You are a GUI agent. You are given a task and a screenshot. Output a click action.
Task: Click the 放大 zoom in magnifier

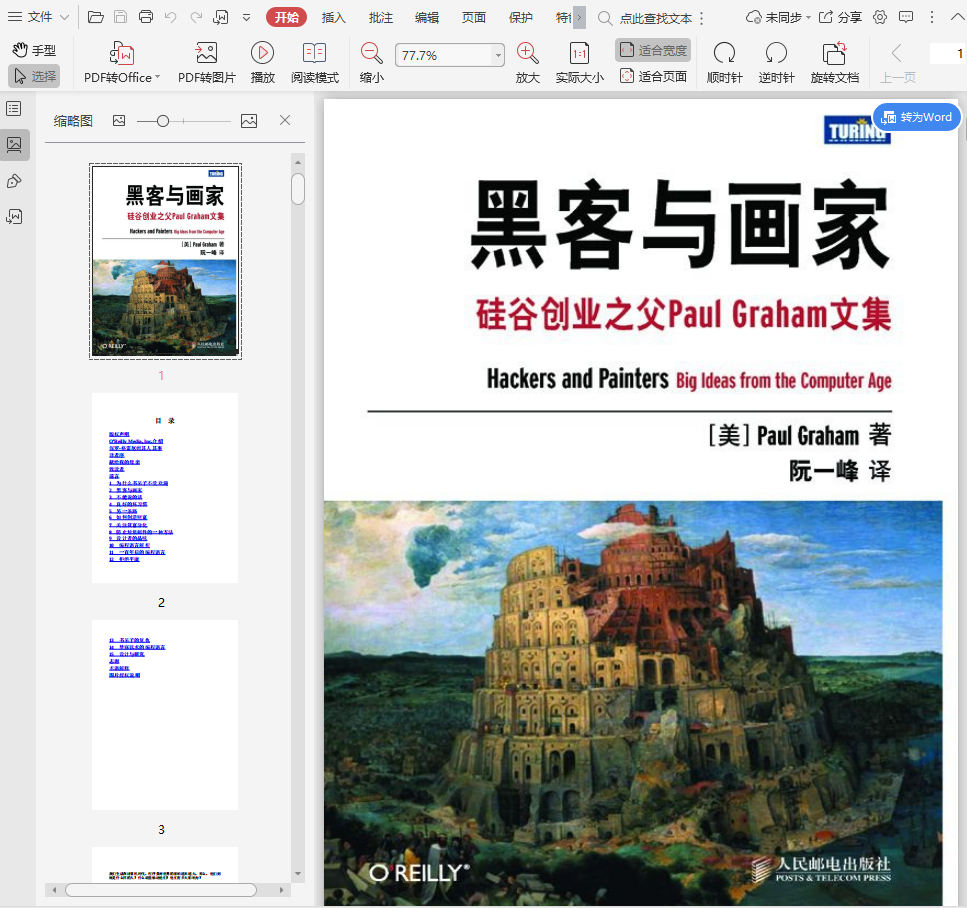coord(527,62)
